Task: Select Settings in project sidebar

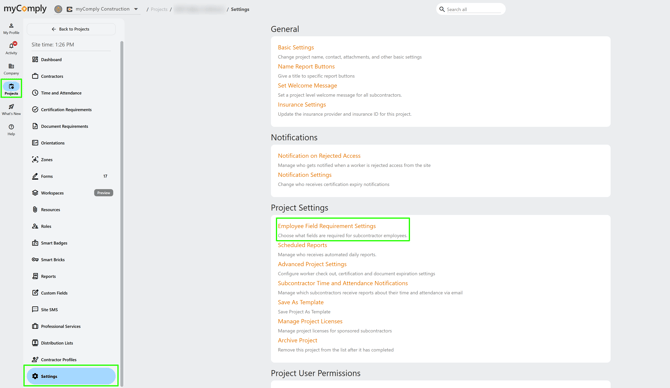Action: [x=71, y=376]
